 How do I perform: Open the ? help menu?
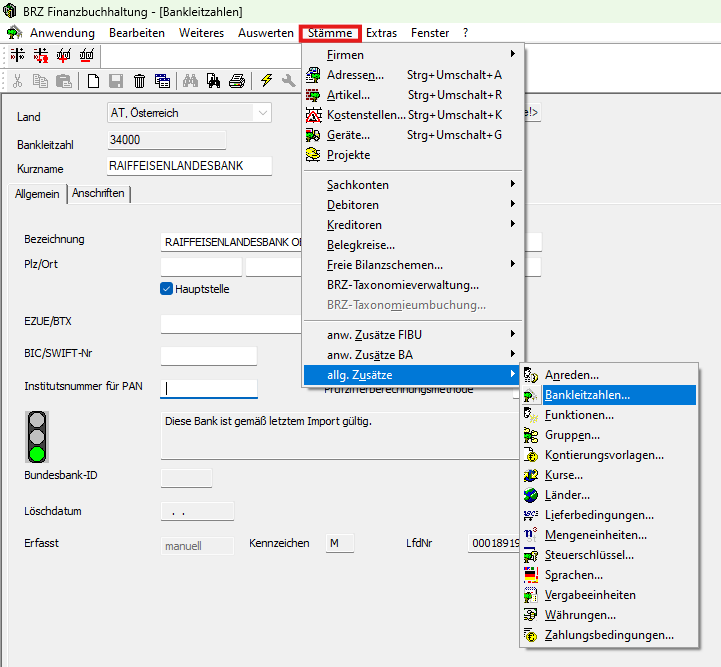[465, 33]
